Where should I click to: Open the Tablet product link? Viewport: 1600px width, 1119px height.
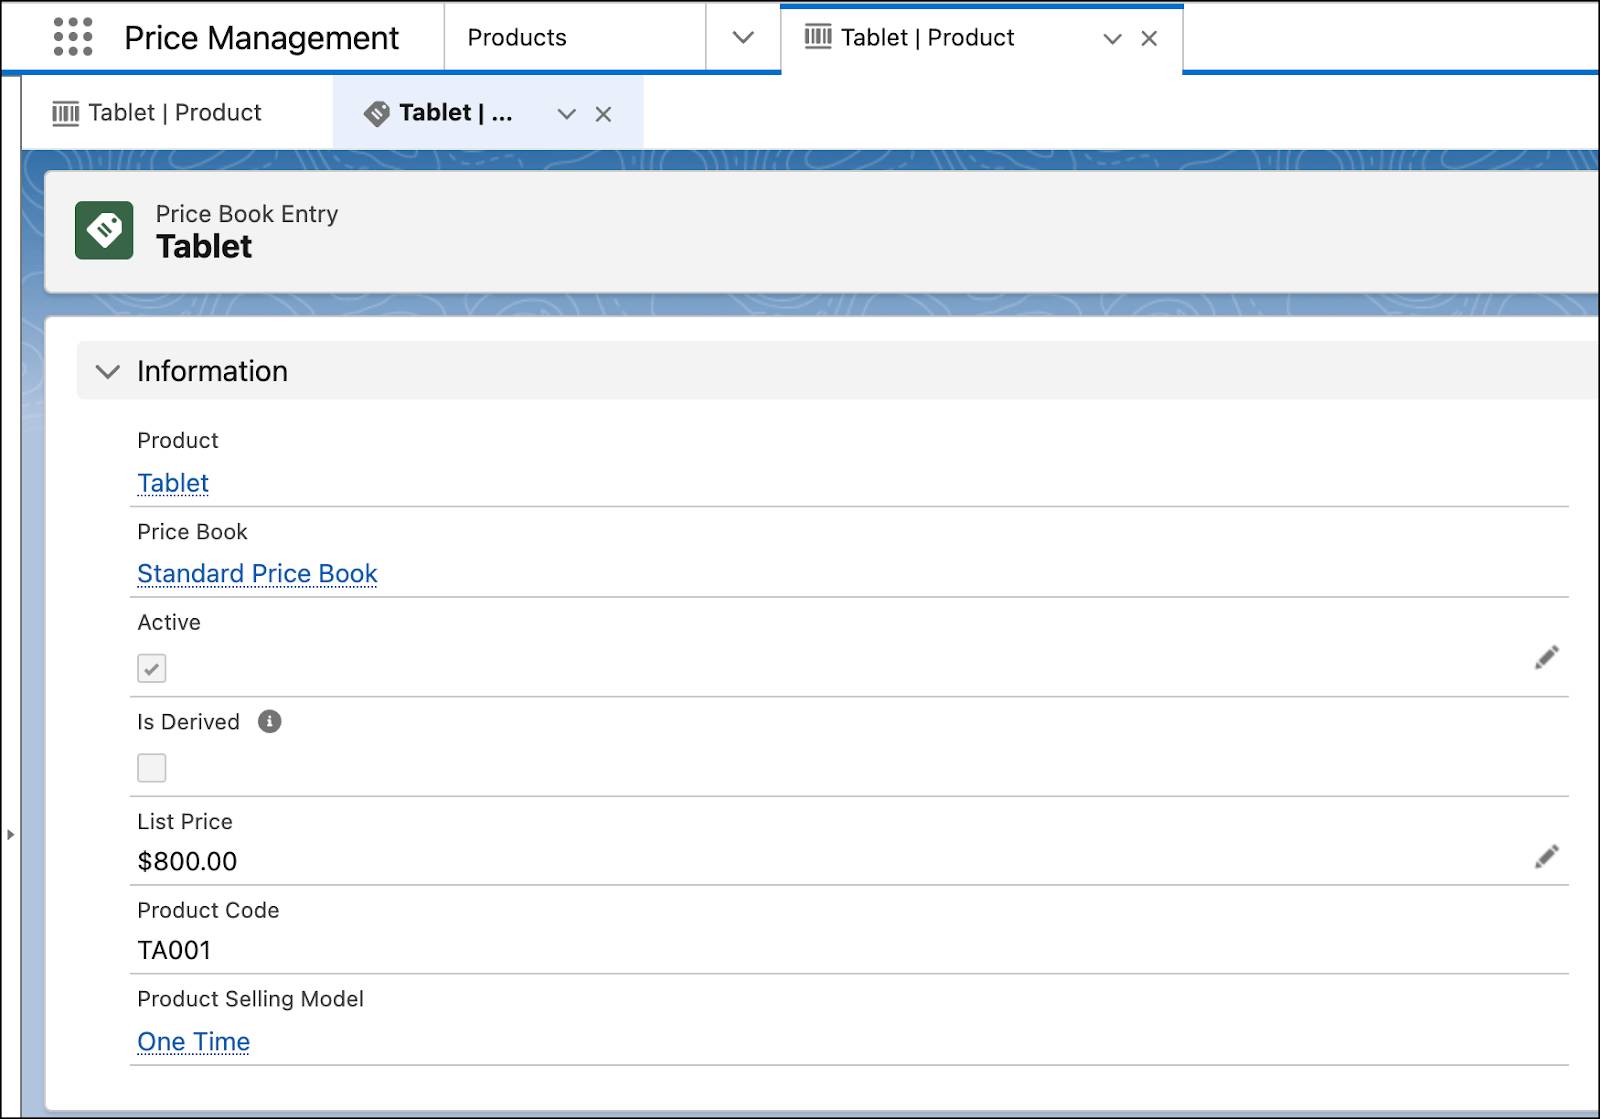pyautogui.click(x=173, y=483)
